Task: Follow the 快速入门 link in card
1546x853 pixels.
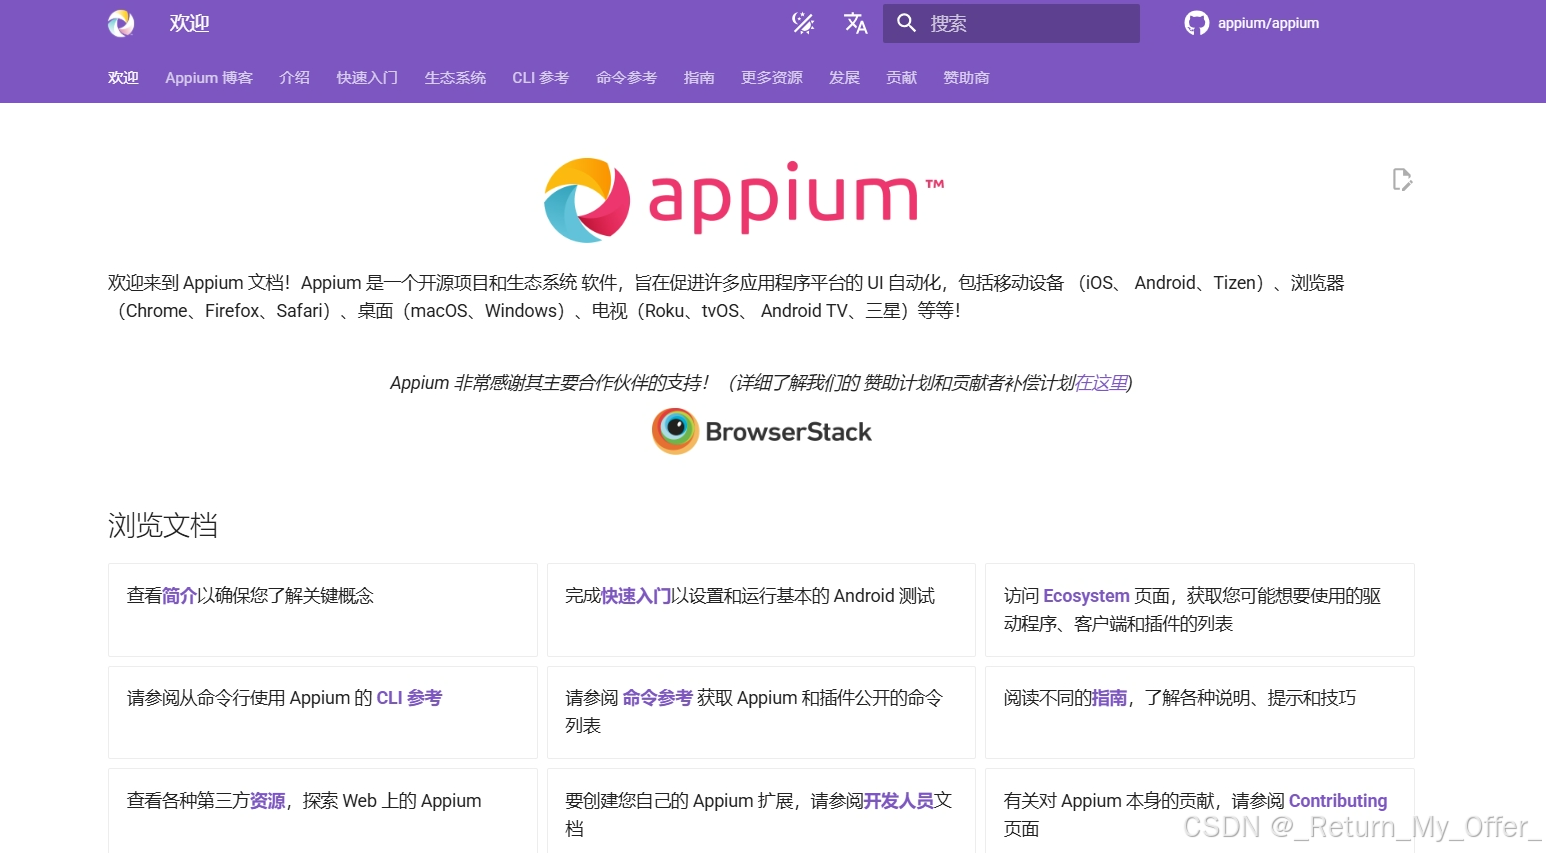Action: [636, 596]
